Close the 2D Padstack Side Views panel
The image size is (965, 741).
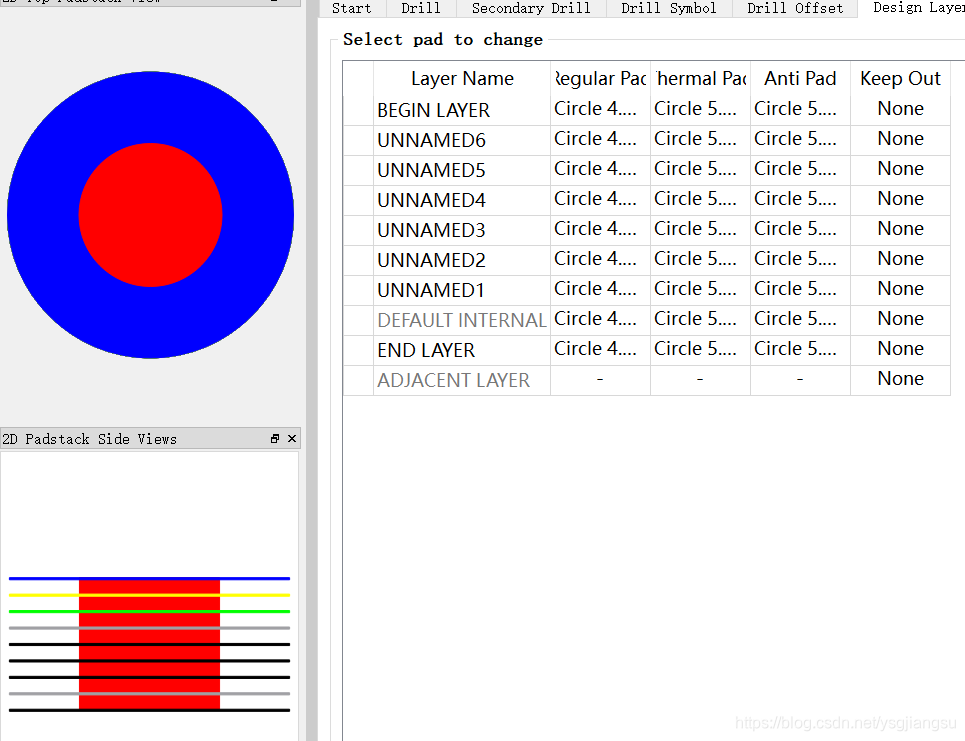click(x=292, y=439)
